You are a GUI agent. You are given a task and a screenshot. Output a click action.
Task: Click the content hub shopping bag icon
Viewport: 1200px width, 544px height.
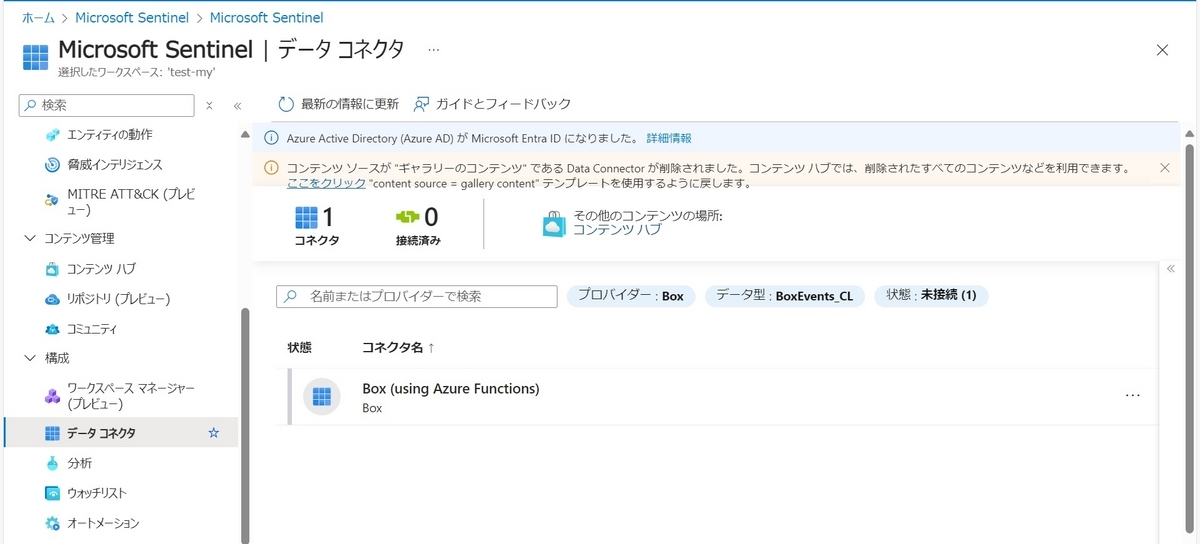tap(555, 225)
